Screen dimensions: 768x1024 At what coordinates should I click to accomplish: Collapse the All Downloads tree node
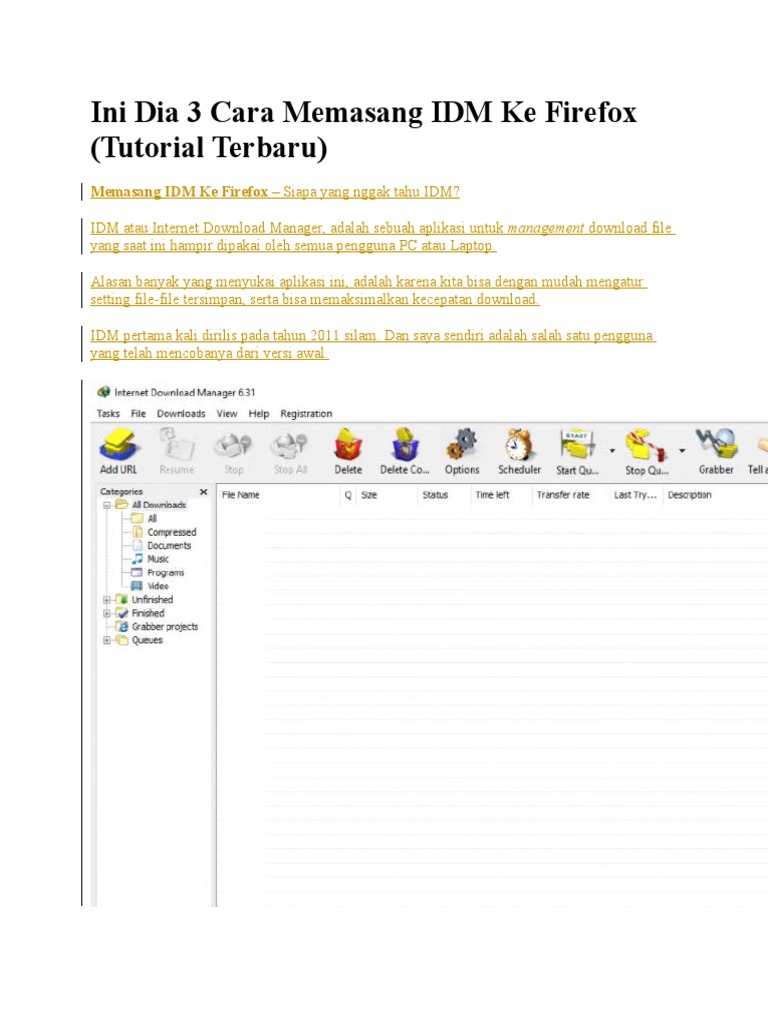point(106,505)
